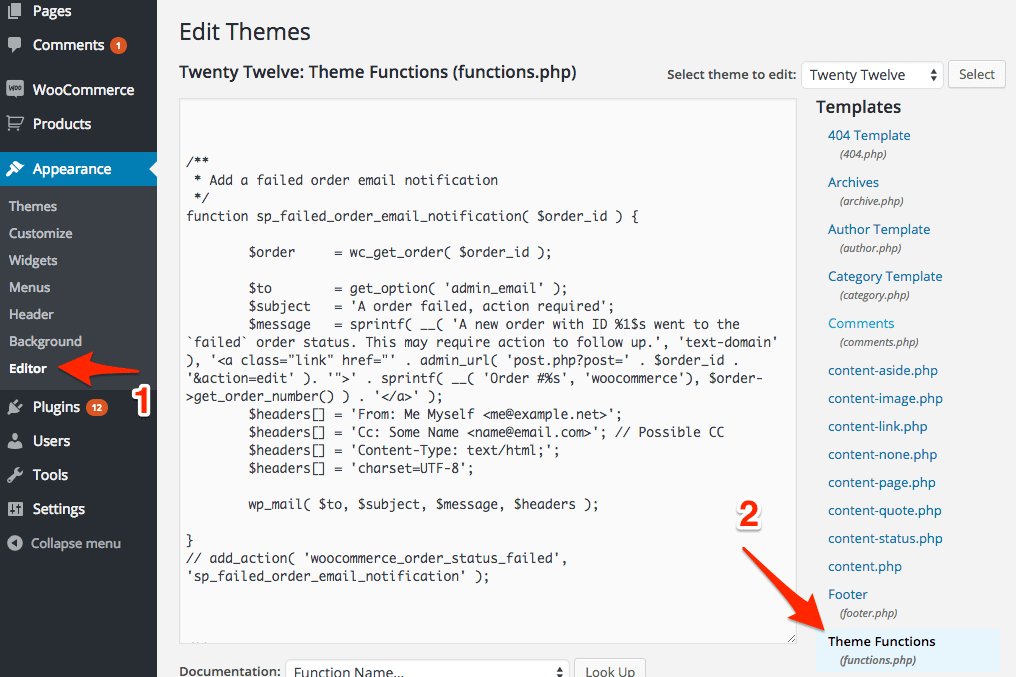Image resolution: width=1016 pixels, height=677 pixels.
Task: Open the Select theme to edit dropdown
Action: (x=871, y=74)
